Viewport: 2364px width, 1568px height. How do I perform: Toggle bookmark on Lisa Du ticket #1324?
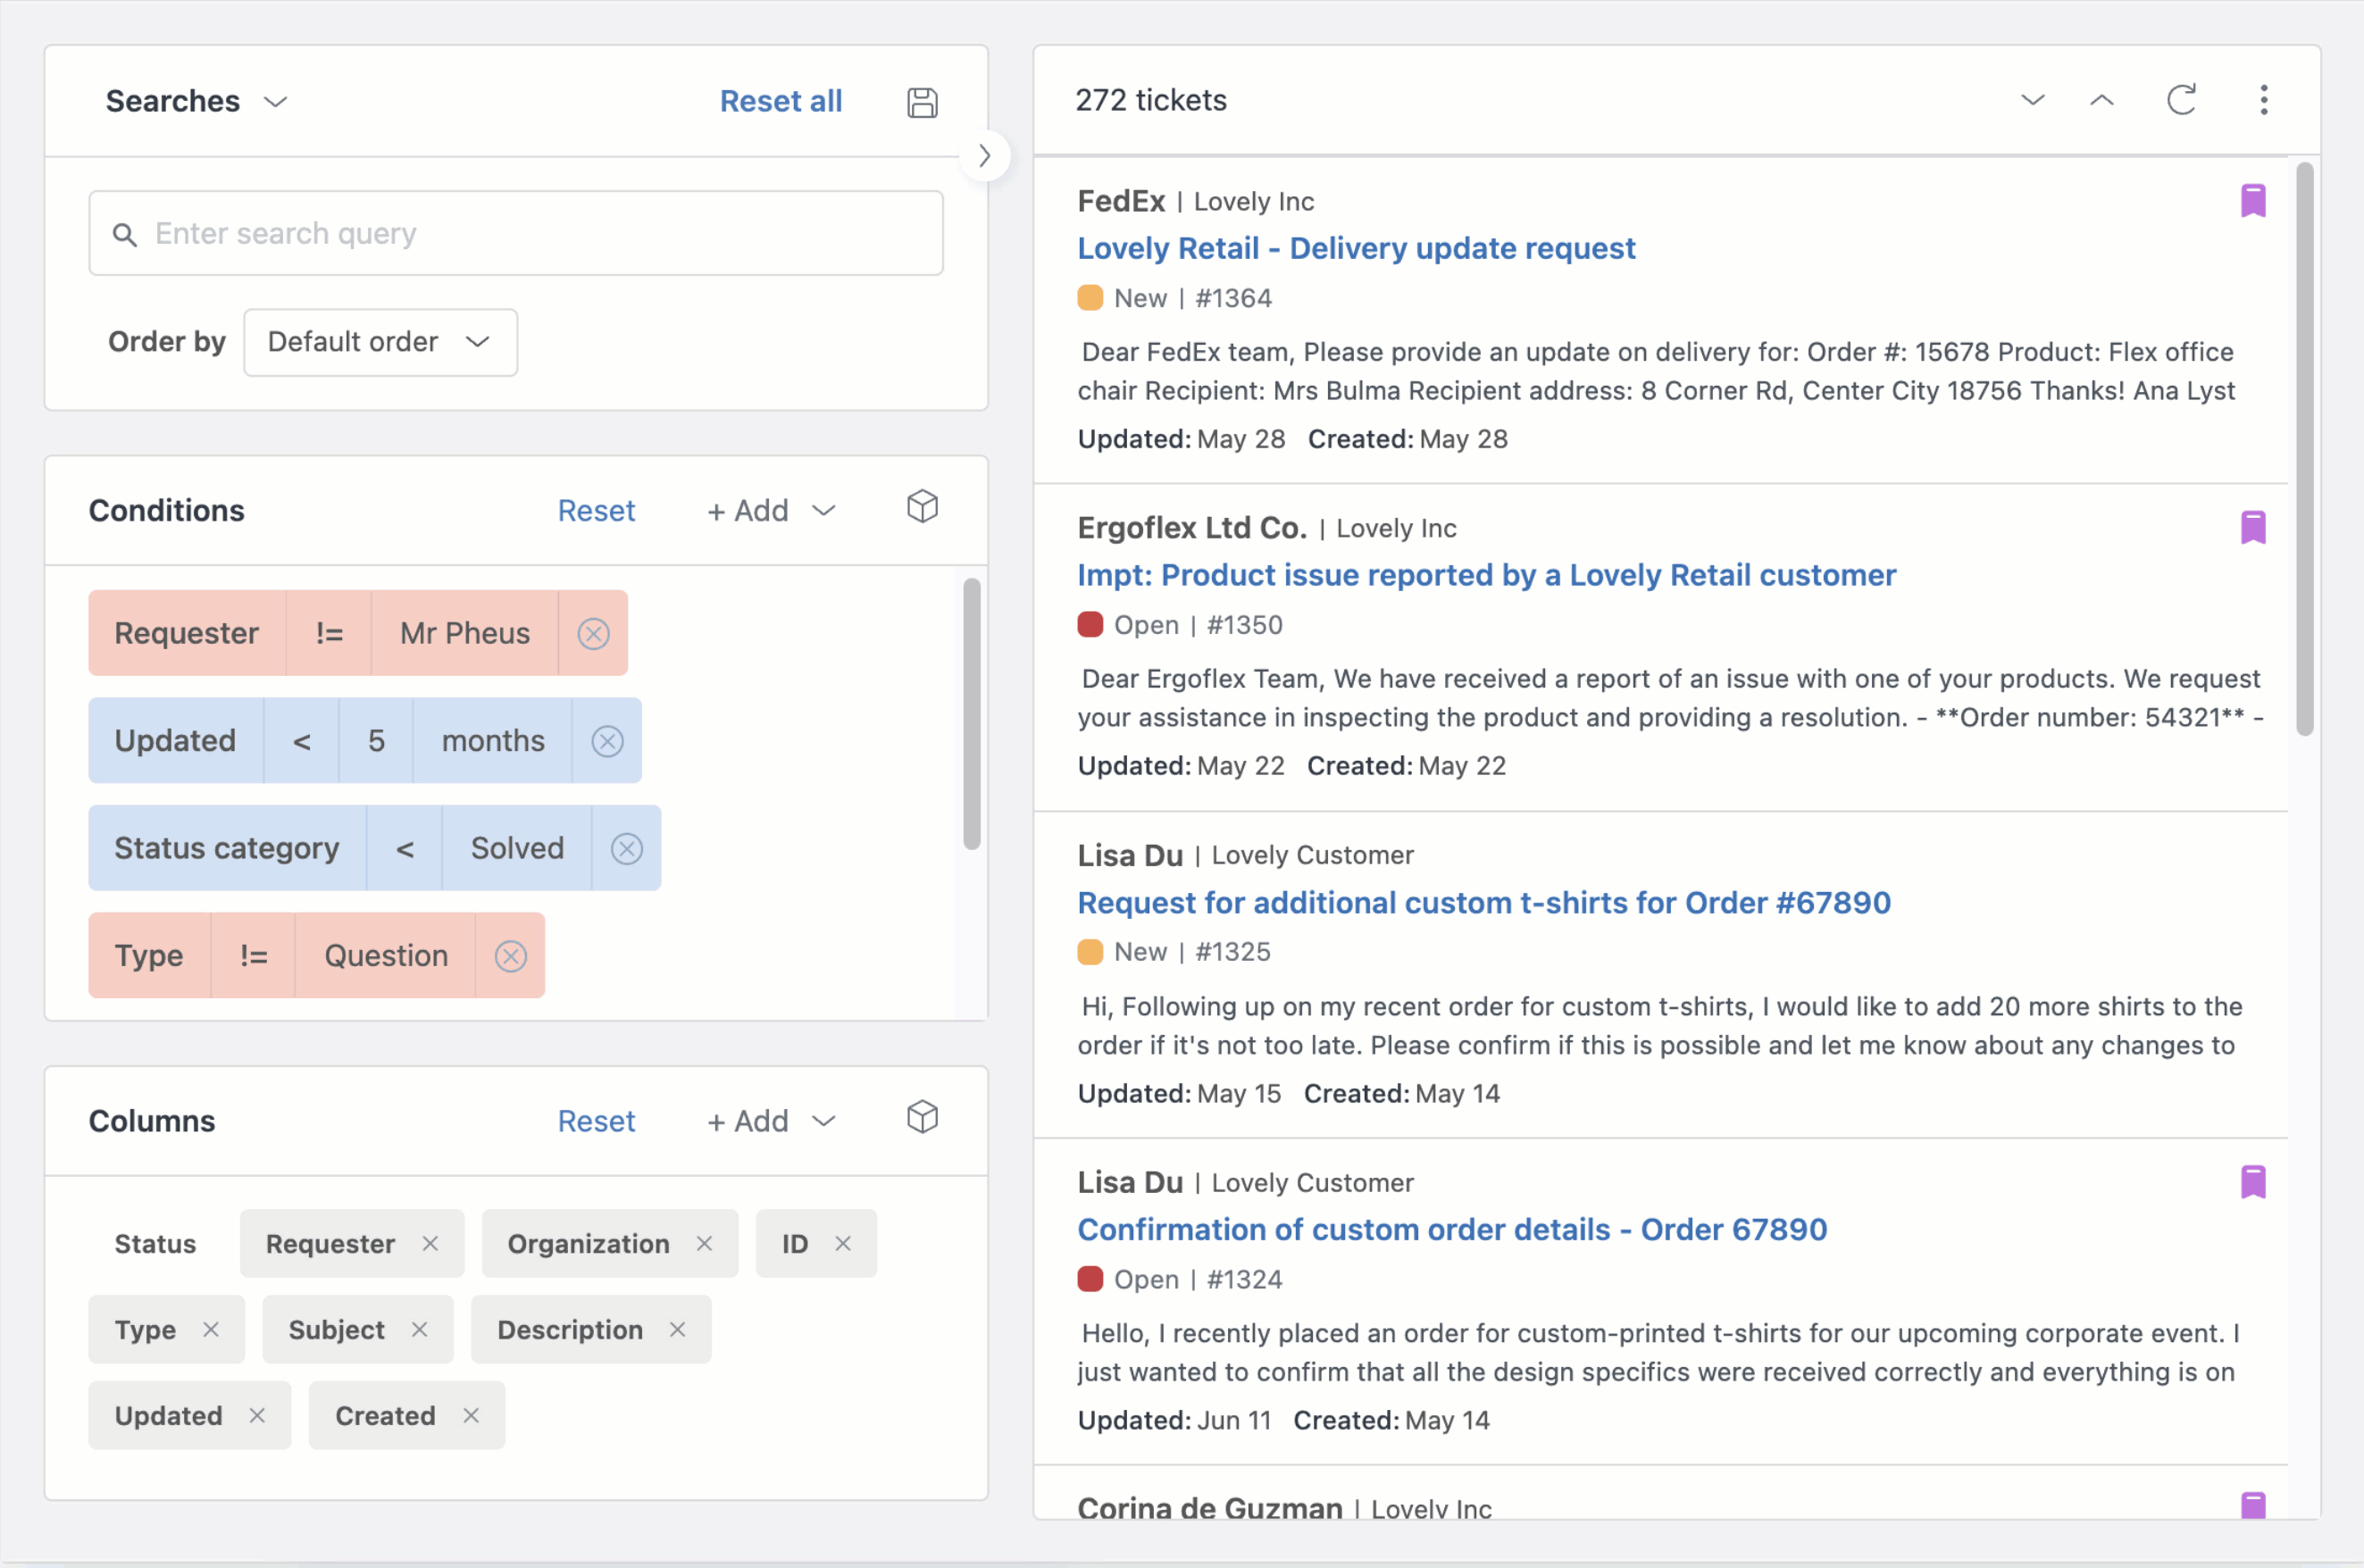[2252, 1182]
